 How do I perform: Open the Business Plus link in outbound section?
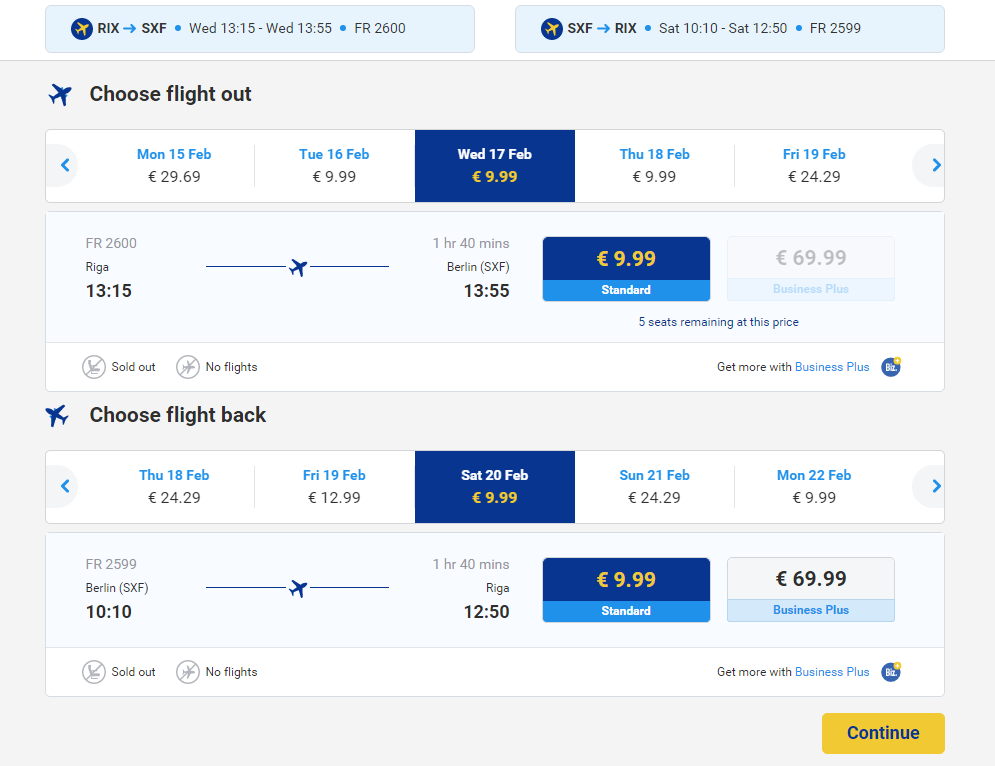point(832,367)
